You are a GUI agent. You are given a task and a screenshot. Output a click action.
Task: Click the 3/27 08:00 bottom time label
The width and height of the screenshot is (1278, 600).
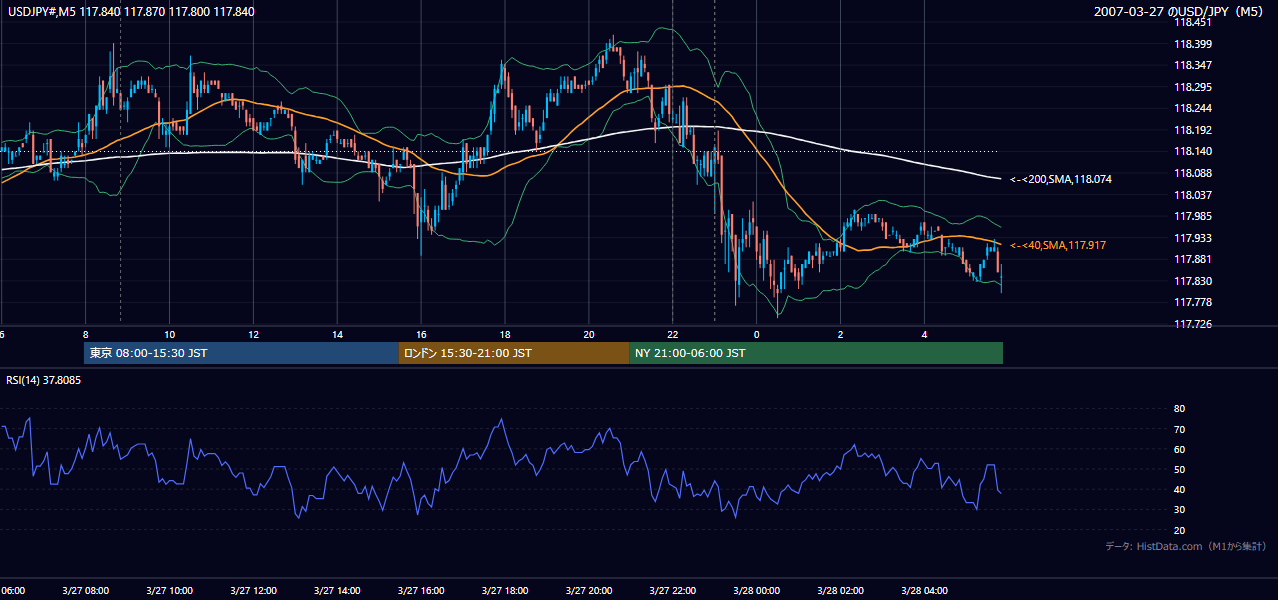point(85,591)
